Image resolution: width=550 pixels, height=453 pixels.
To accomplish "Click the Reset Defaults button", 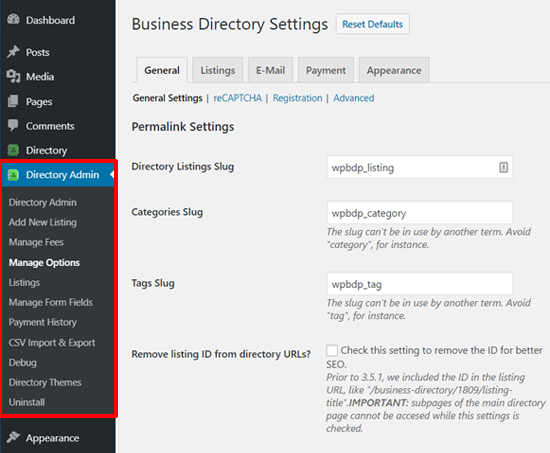I will pos(373,24).
